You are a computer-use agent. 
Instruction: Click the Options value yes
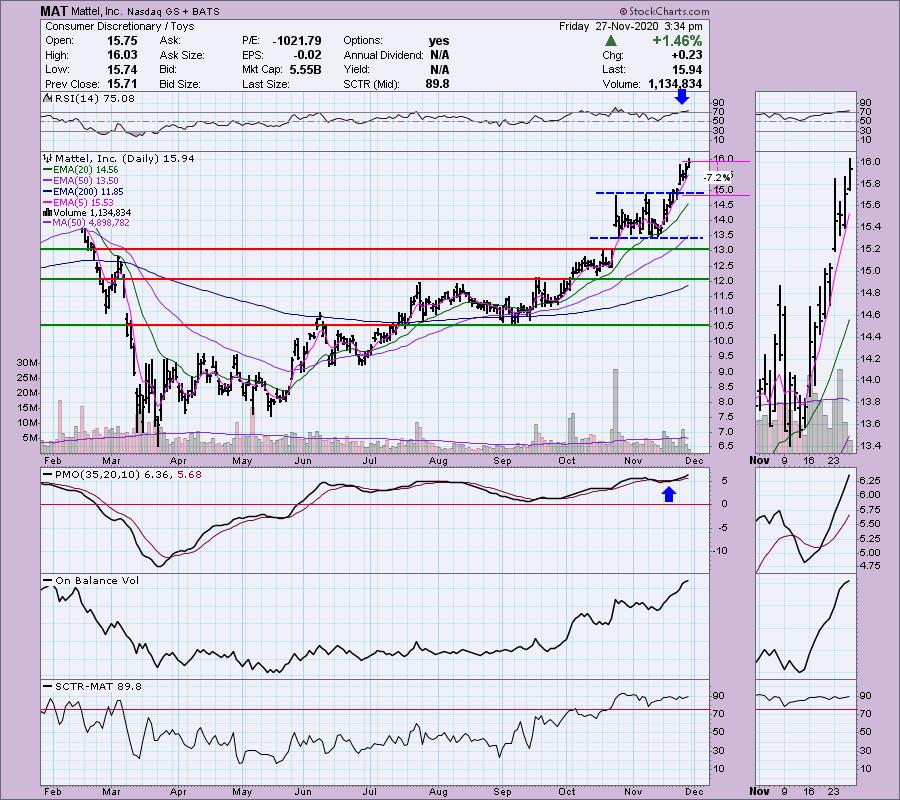pyautogui.click(x=439, y=41)
